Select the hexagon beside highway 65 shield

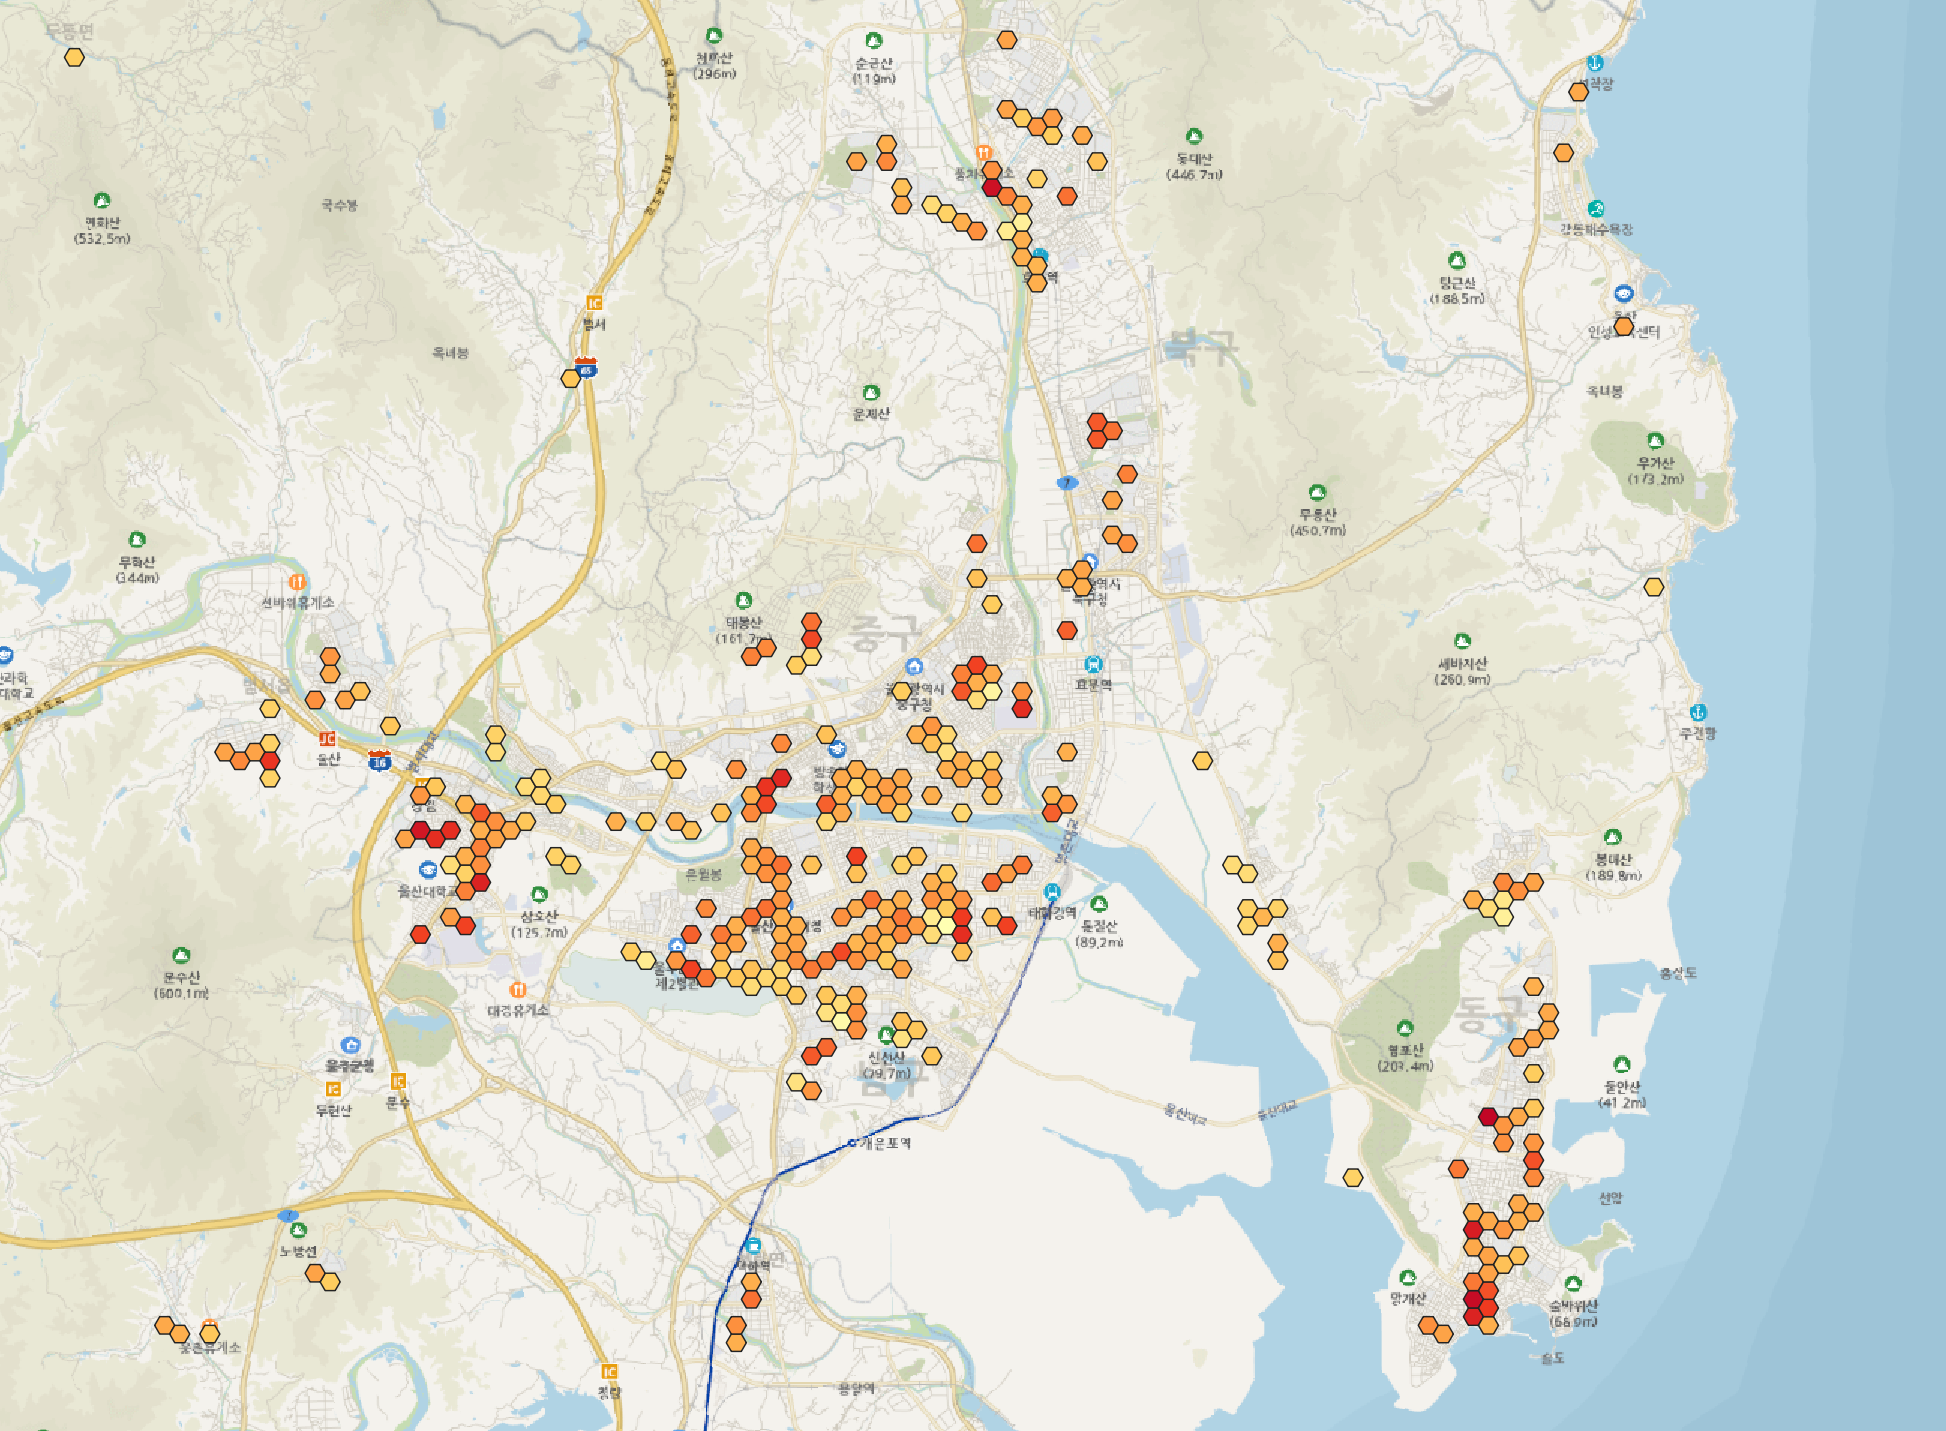(x=571, y=378)
